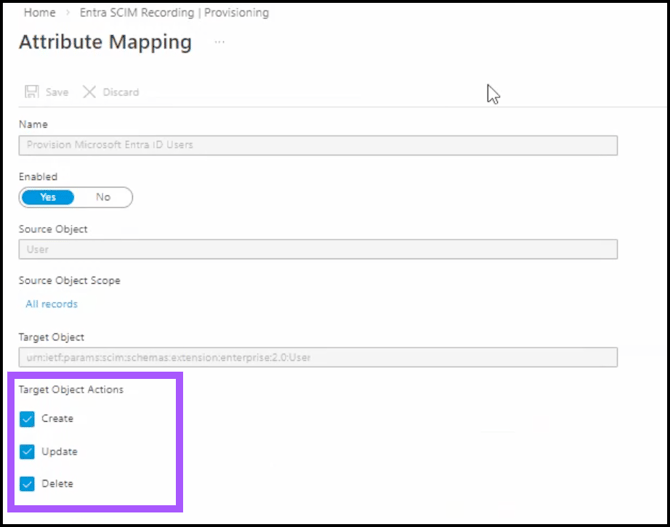Open the All records scope link
This screenshot has width=670, height=527.
[51, 304]
